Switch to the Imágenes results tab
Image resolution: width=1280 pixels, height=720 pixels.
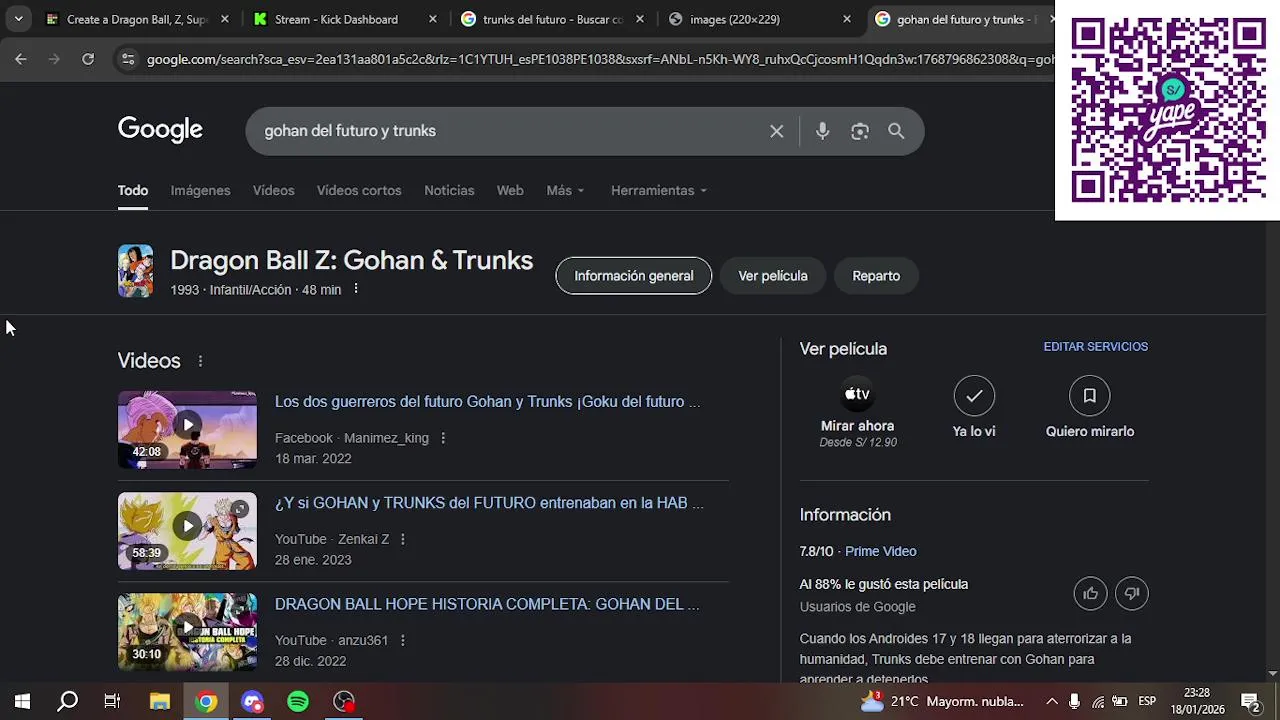point(200,190)
